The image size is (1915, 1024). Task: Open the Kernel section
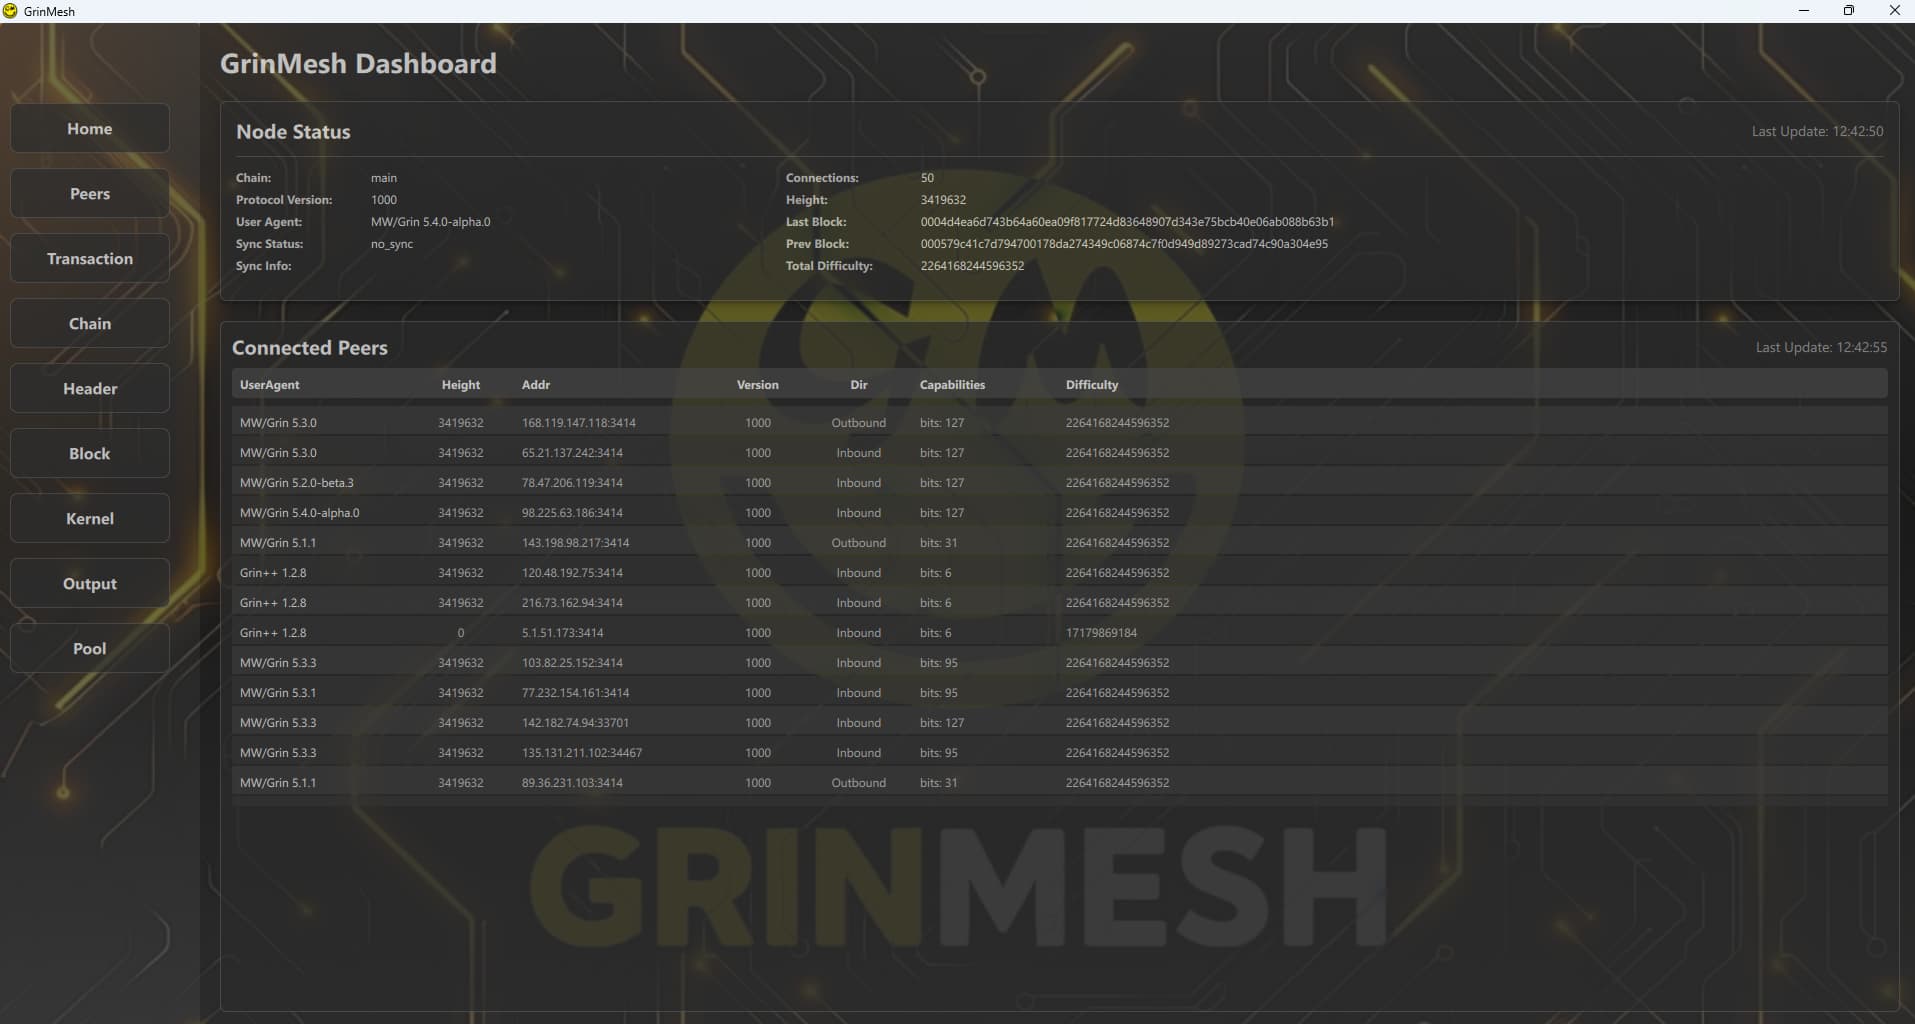pos(90,519)
